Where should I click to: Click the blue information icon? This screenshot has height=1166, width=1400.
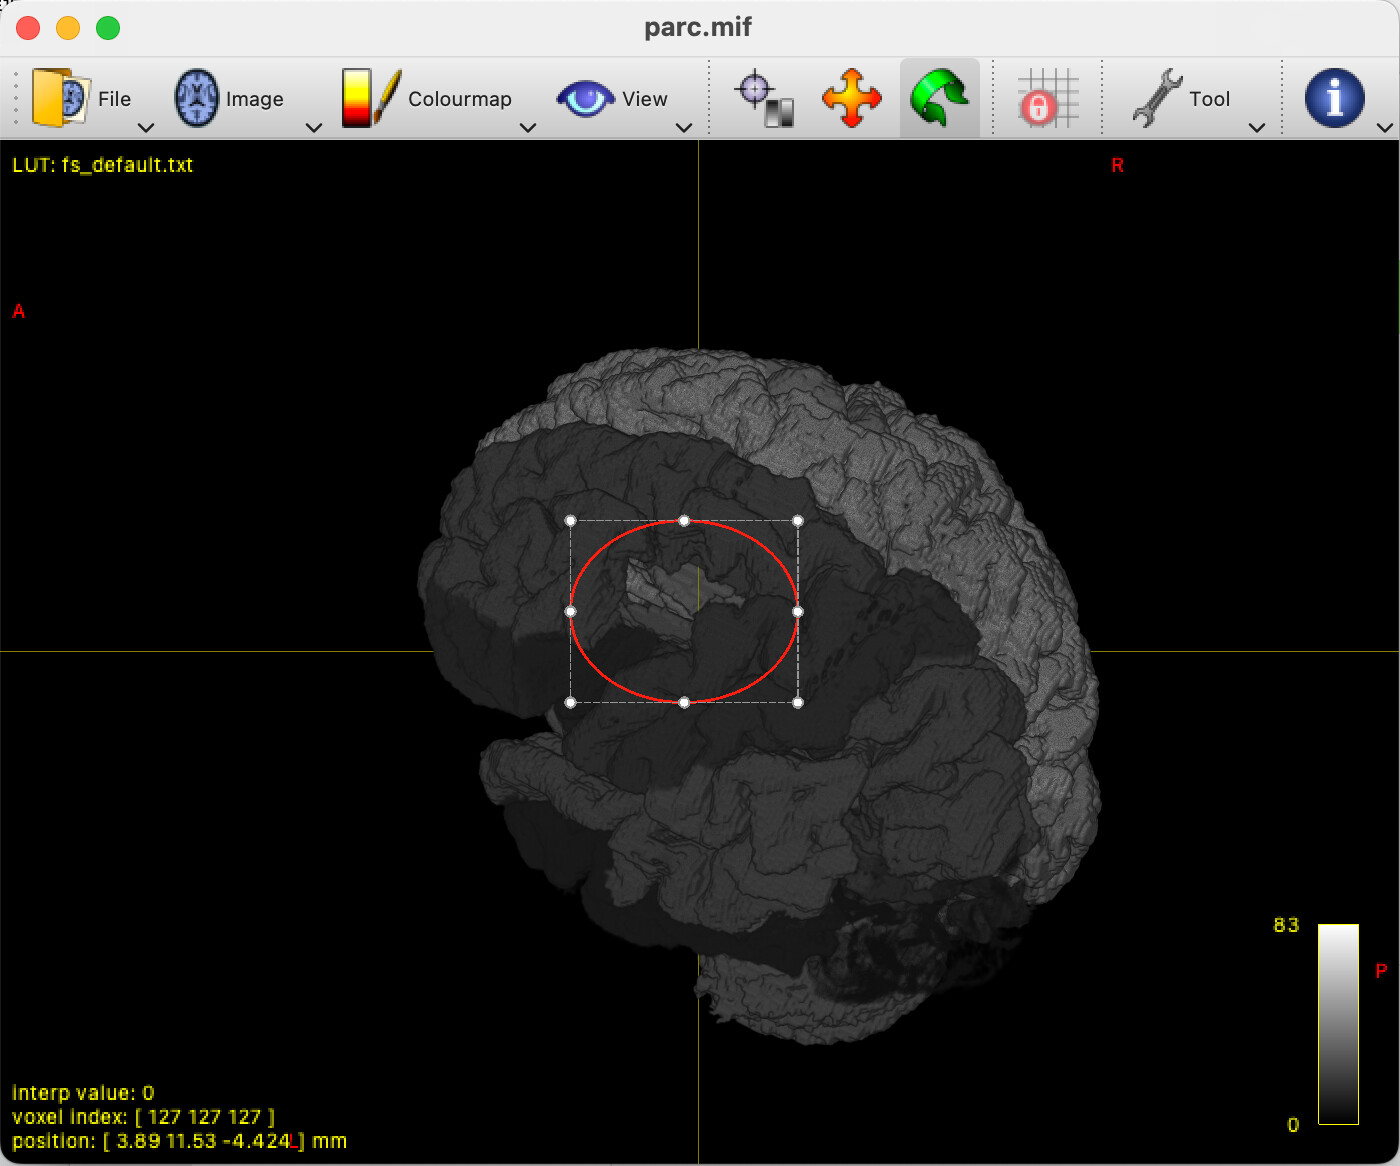[x=1335, y=98]
